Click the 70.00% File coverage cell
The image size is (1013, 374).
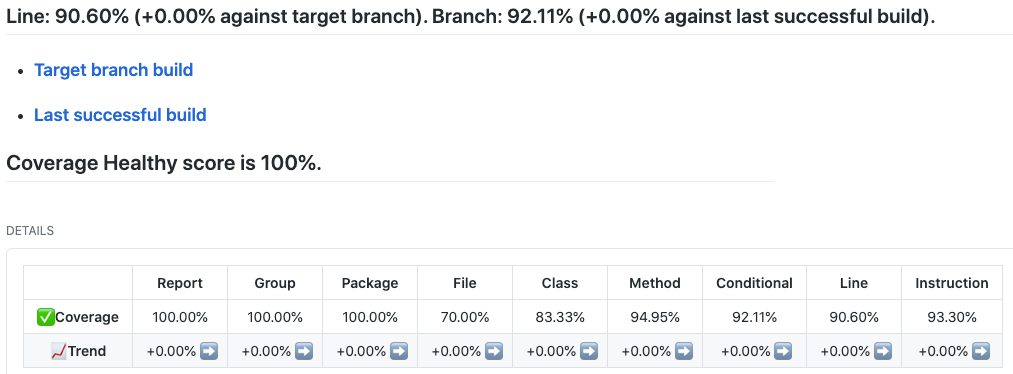(x=465, y=317)
